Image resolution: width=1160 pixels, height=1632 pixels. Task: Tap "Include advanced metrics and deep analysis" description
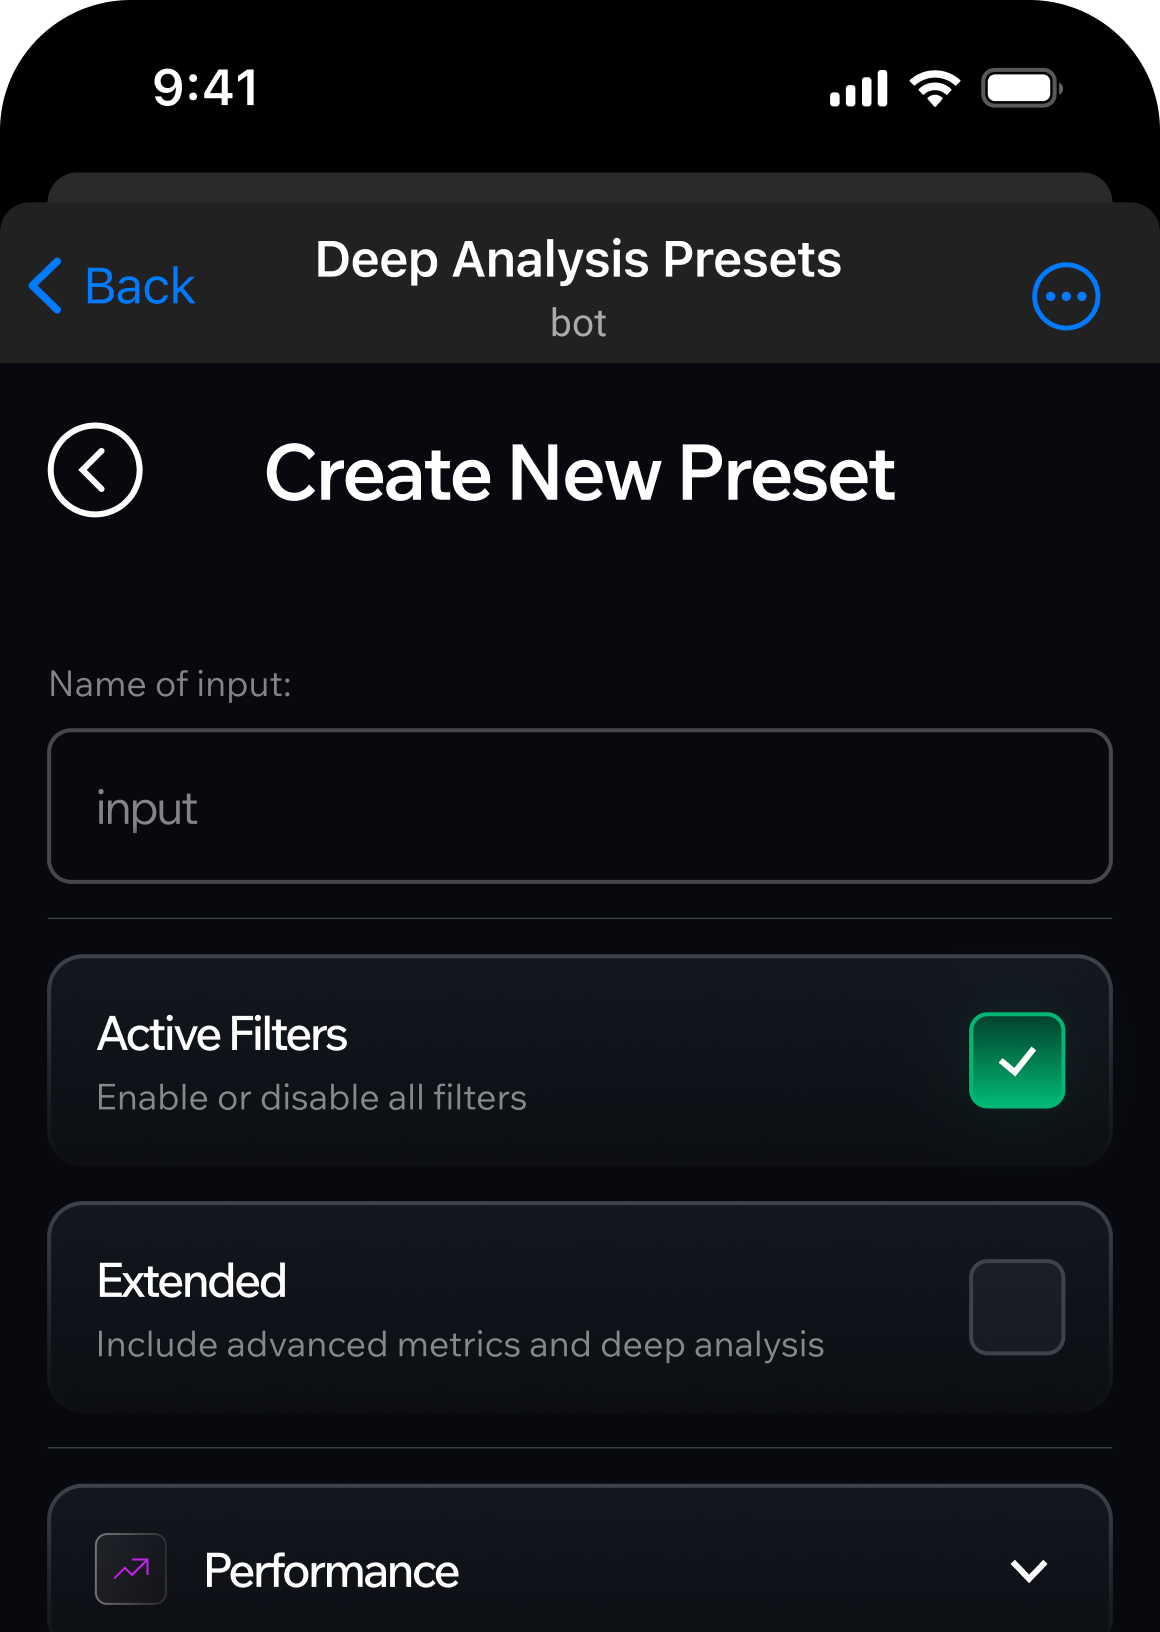460,1345
